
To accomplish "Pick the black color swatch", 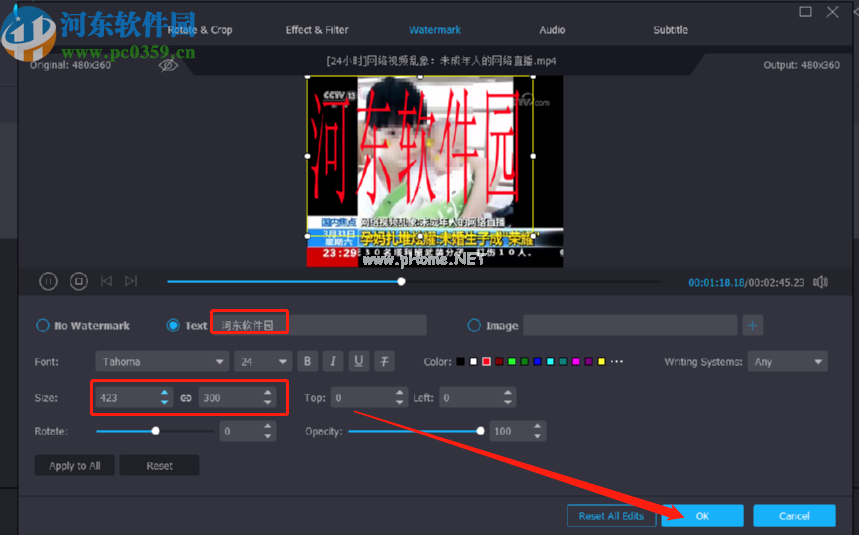I will [460, 361].
